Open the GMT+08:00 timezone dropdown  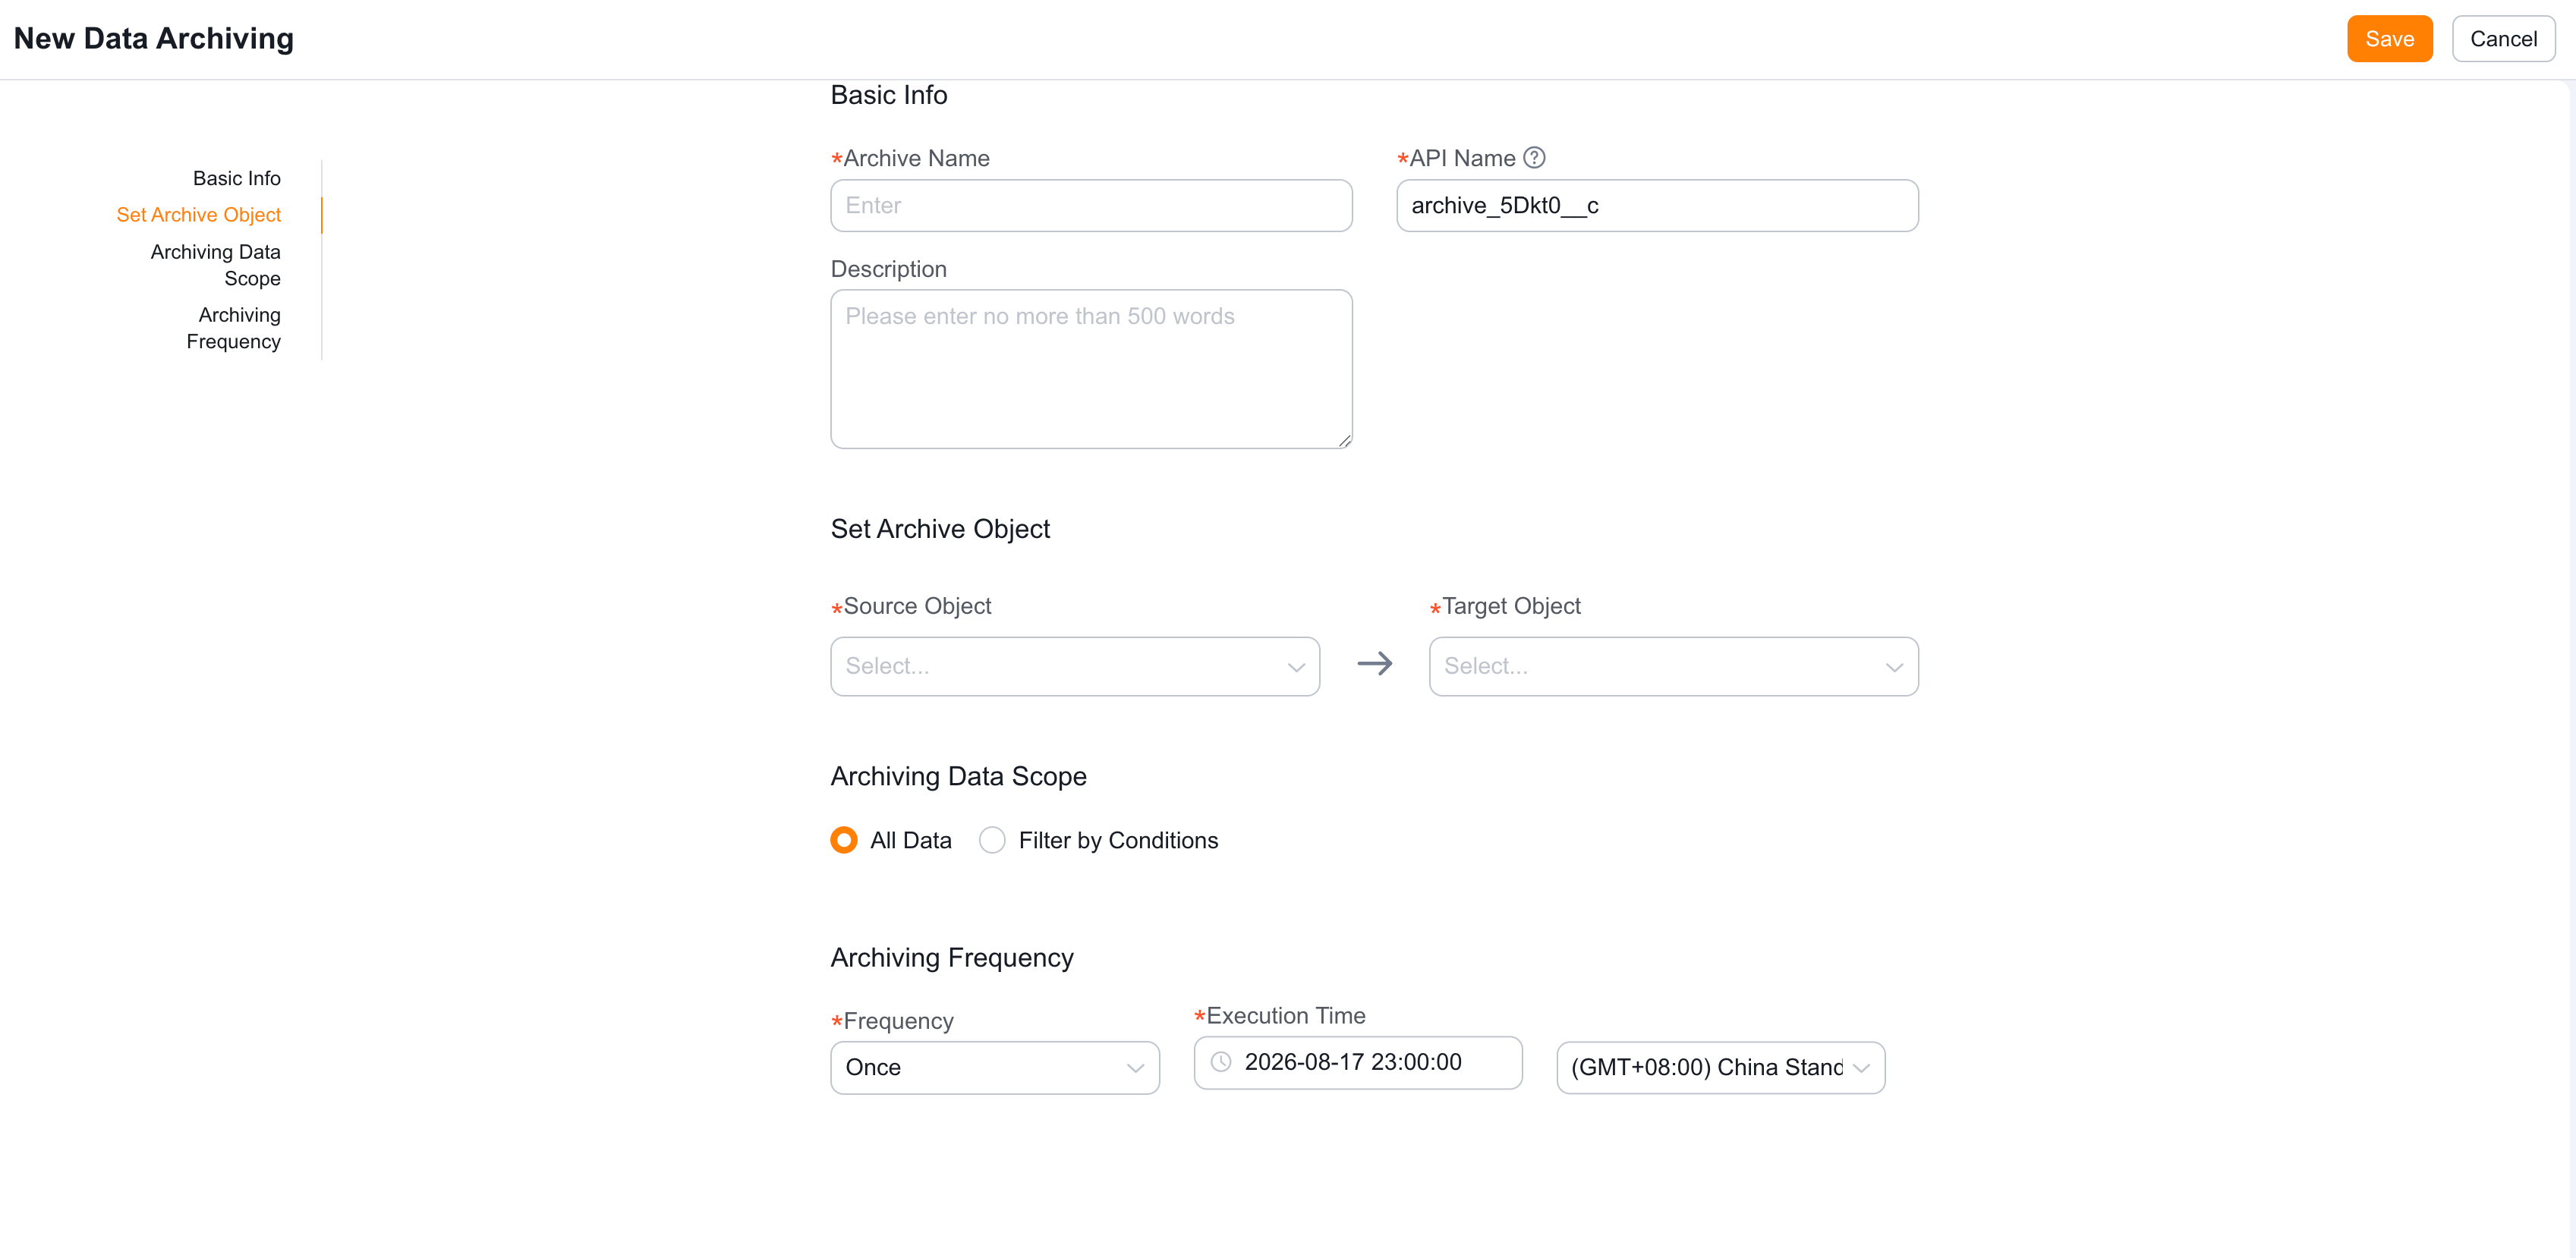(1720, 1067)
